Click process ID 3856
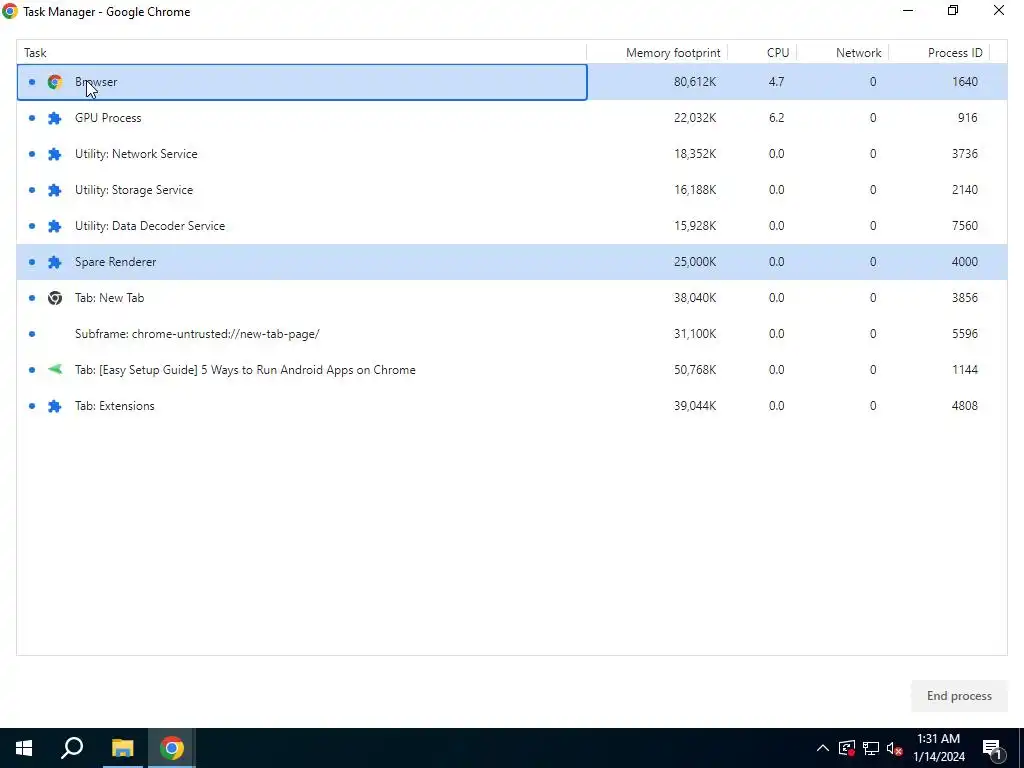Screen dimensions: 1024x768 click(x=965, y=298)
